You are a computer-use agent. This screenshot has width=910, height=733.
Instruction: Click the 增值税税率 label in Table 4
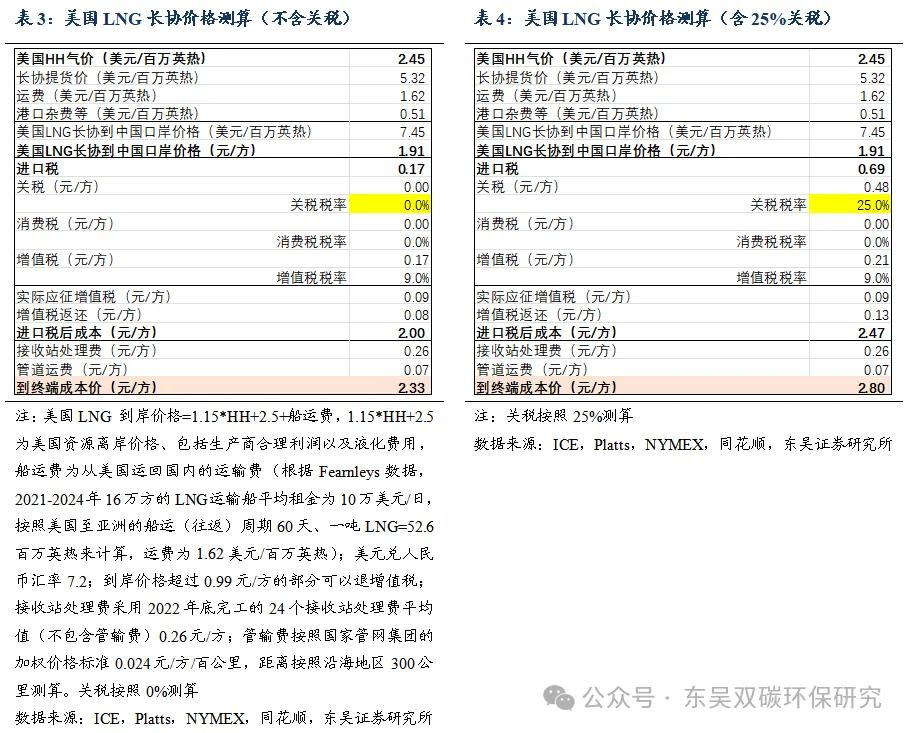[x=771, y=277]
